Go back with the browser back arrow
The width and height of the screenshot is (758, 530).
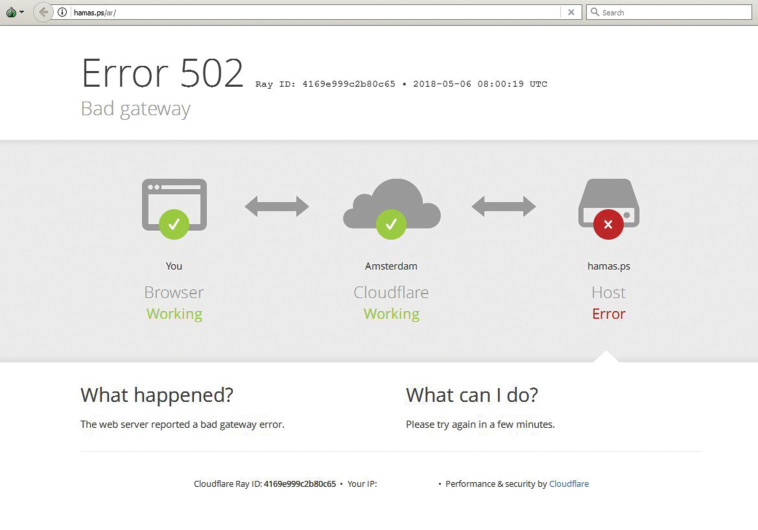(x=44, y=12)
